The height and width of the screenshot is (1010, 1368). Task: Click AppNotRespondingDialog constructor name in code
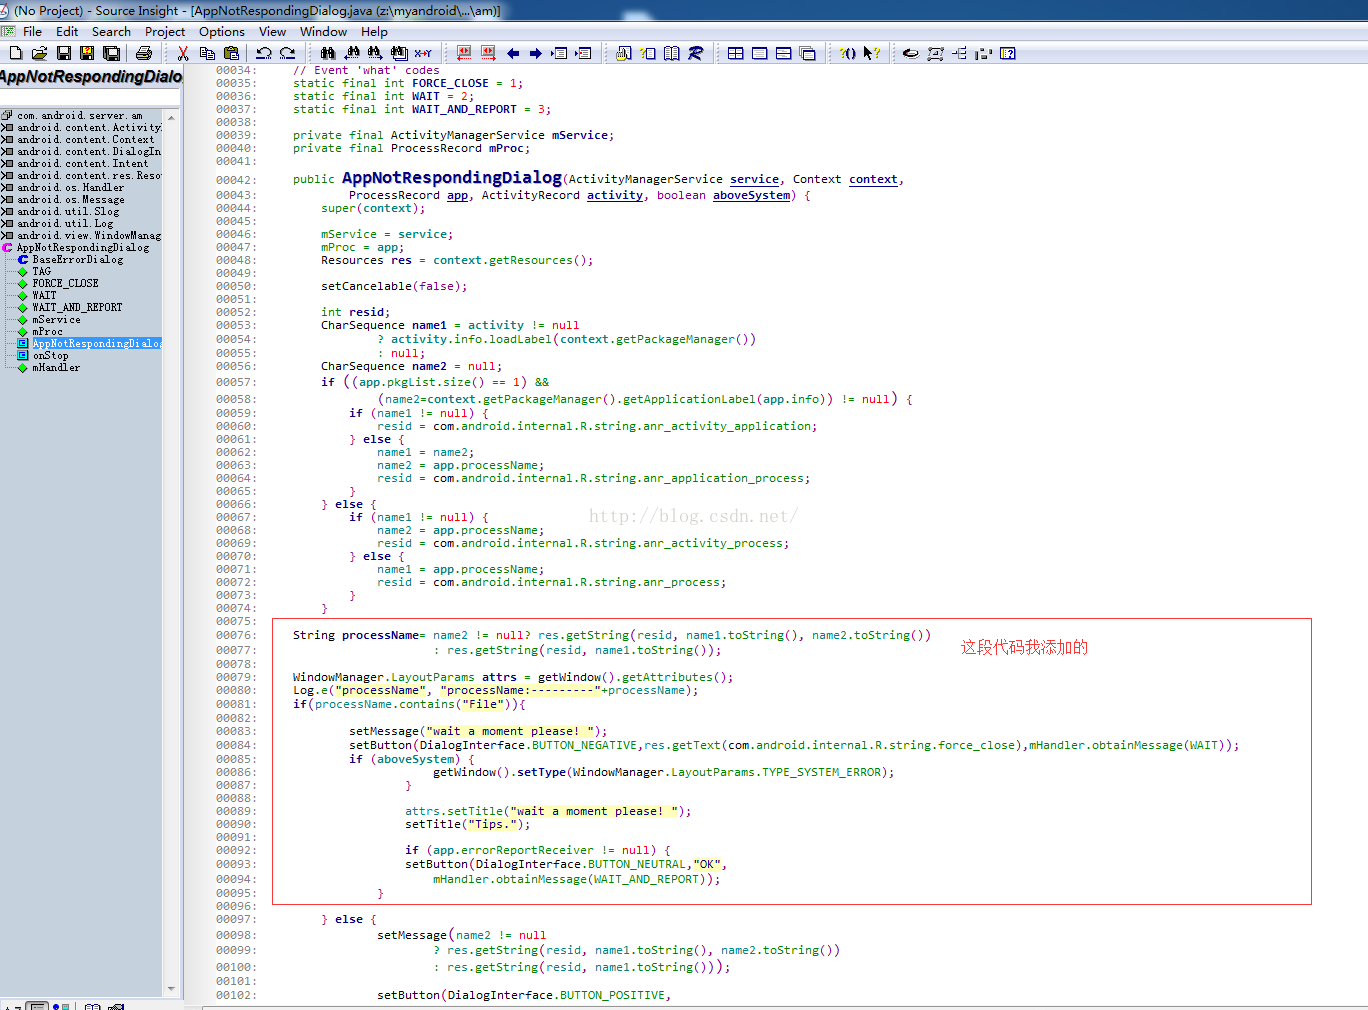pos(452,178)
